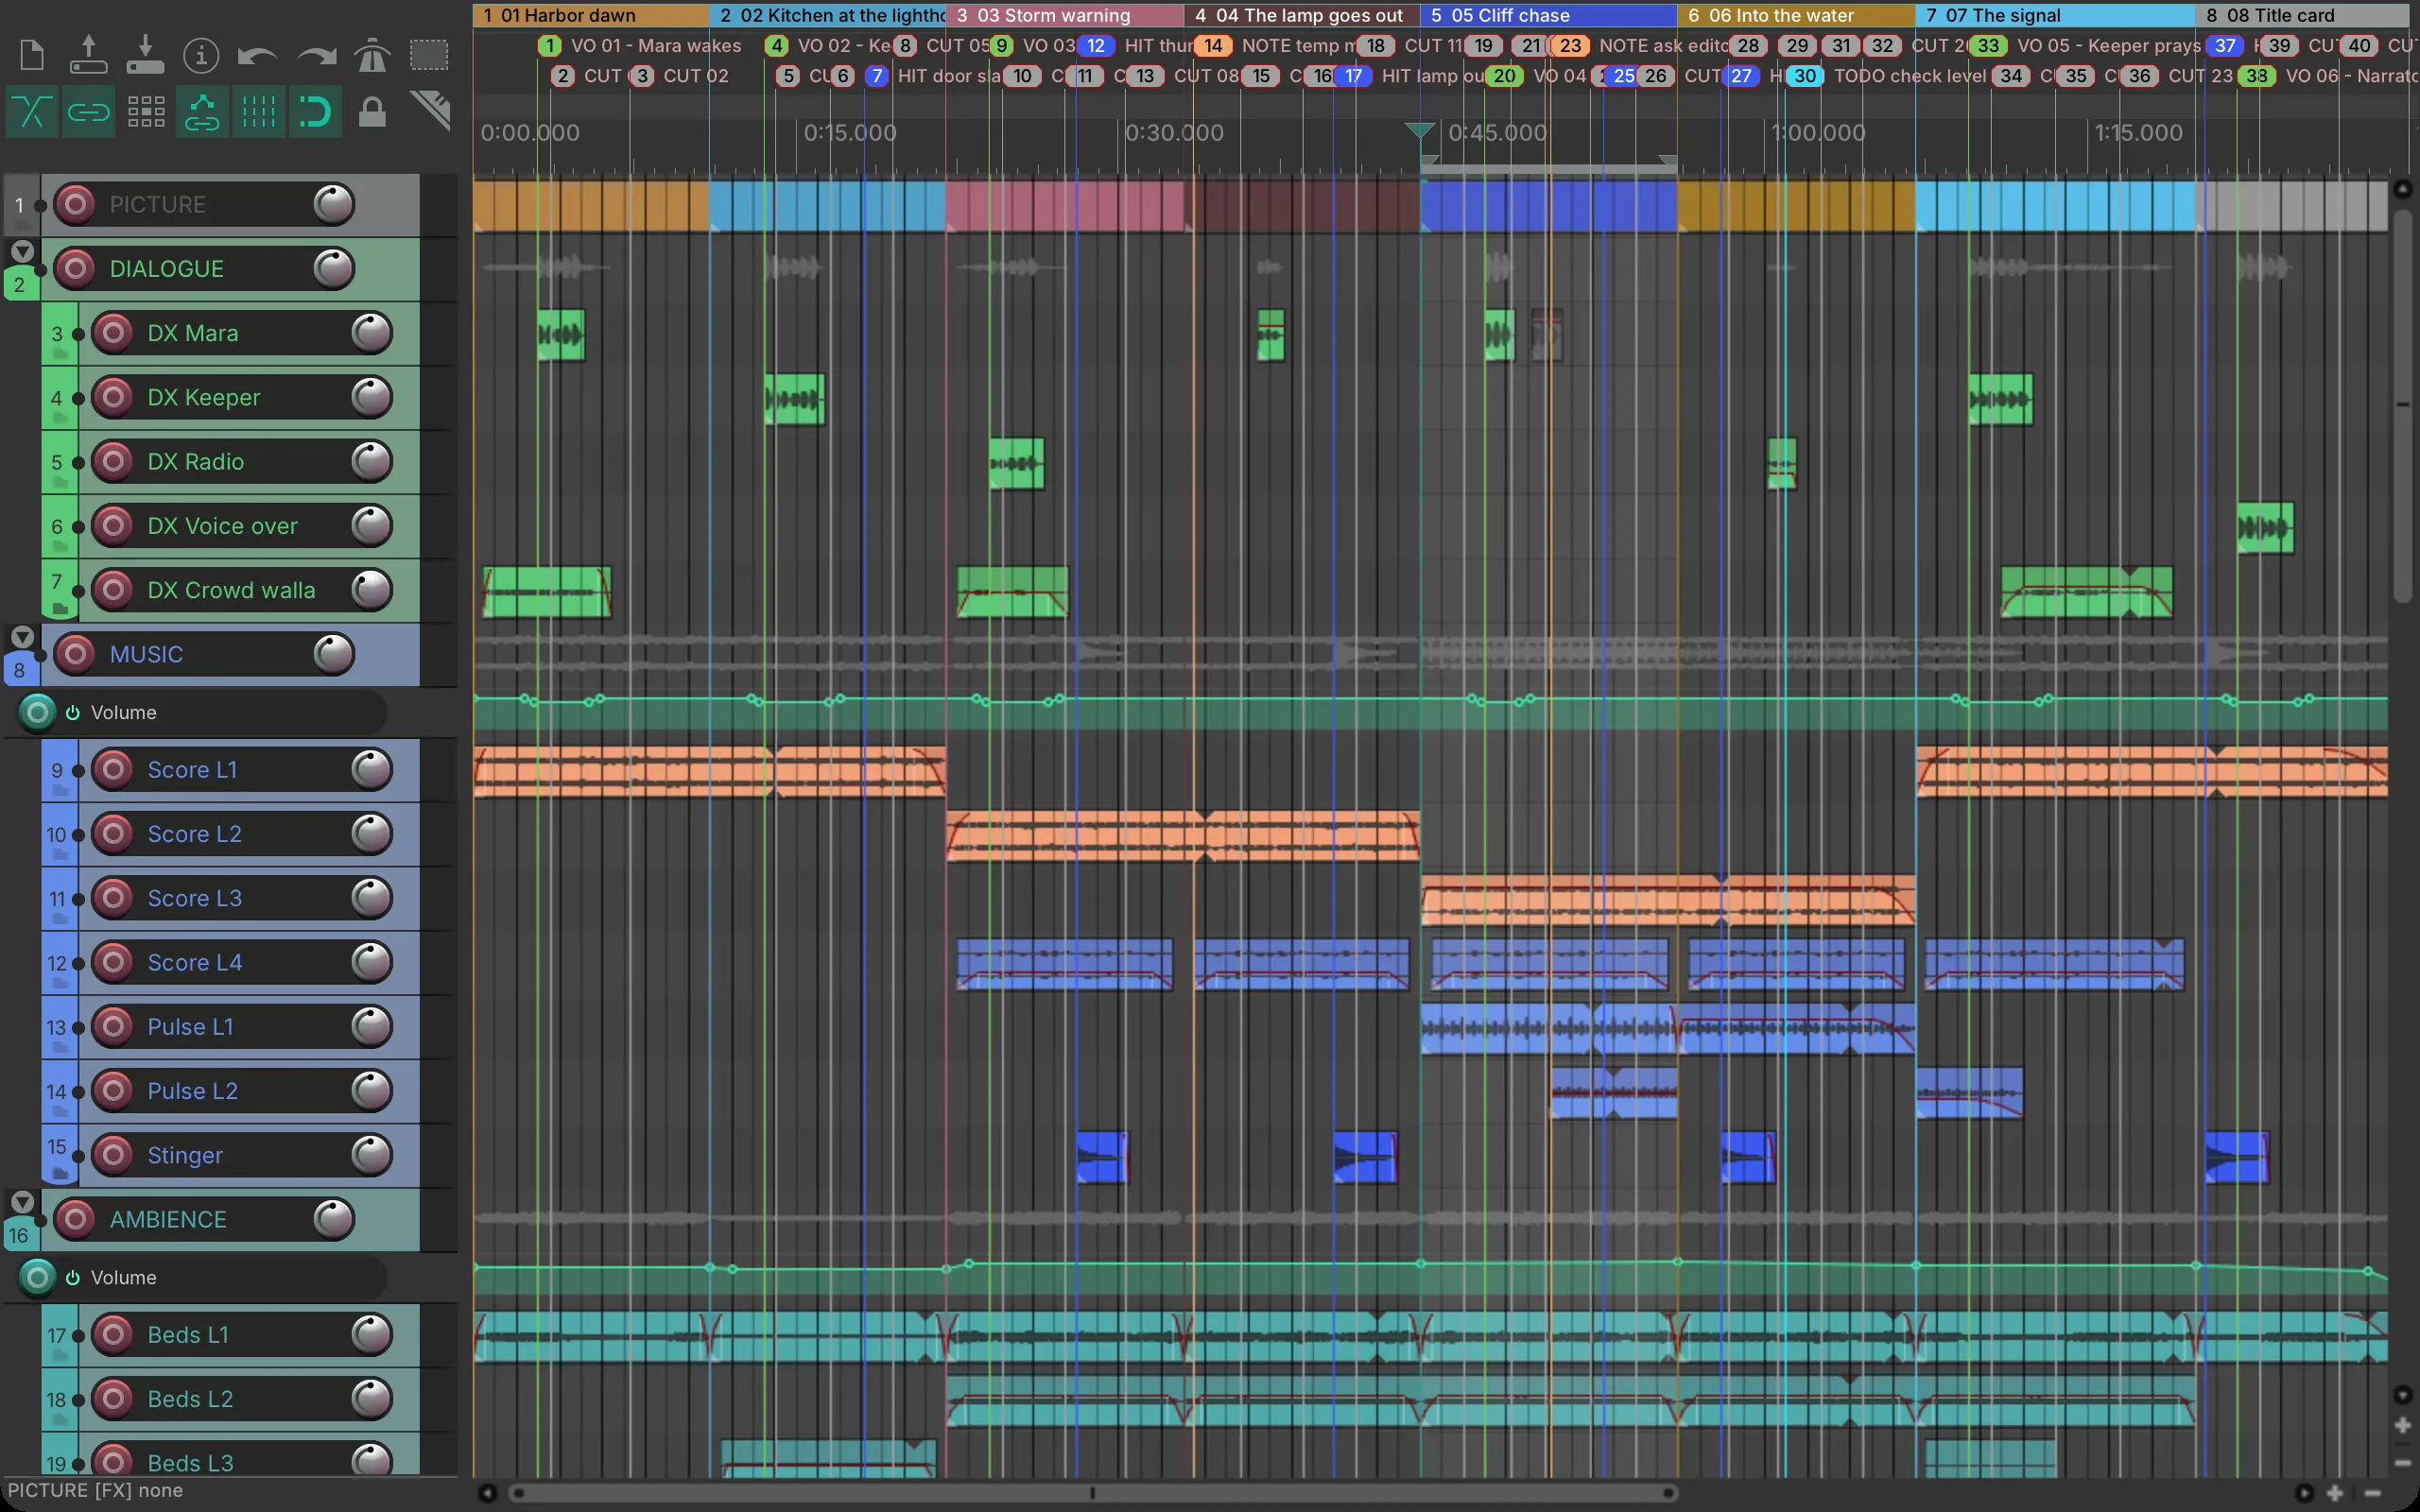Arm the PICTURE track for recording
2420x1512 pixels.
click(x=75, y=204)
